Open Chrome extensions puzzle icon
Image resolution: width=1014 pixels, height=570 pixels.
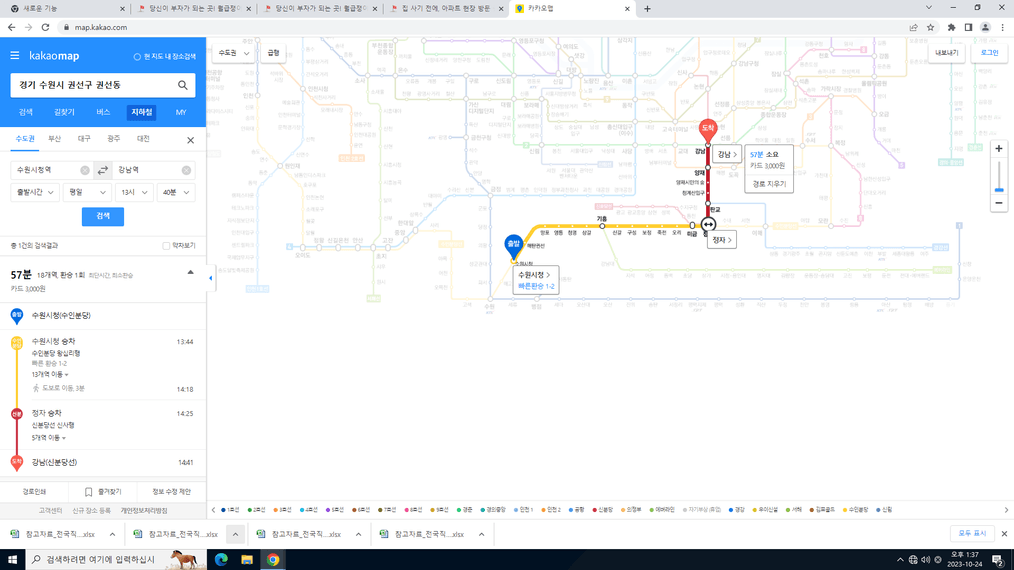pos(951,27)
